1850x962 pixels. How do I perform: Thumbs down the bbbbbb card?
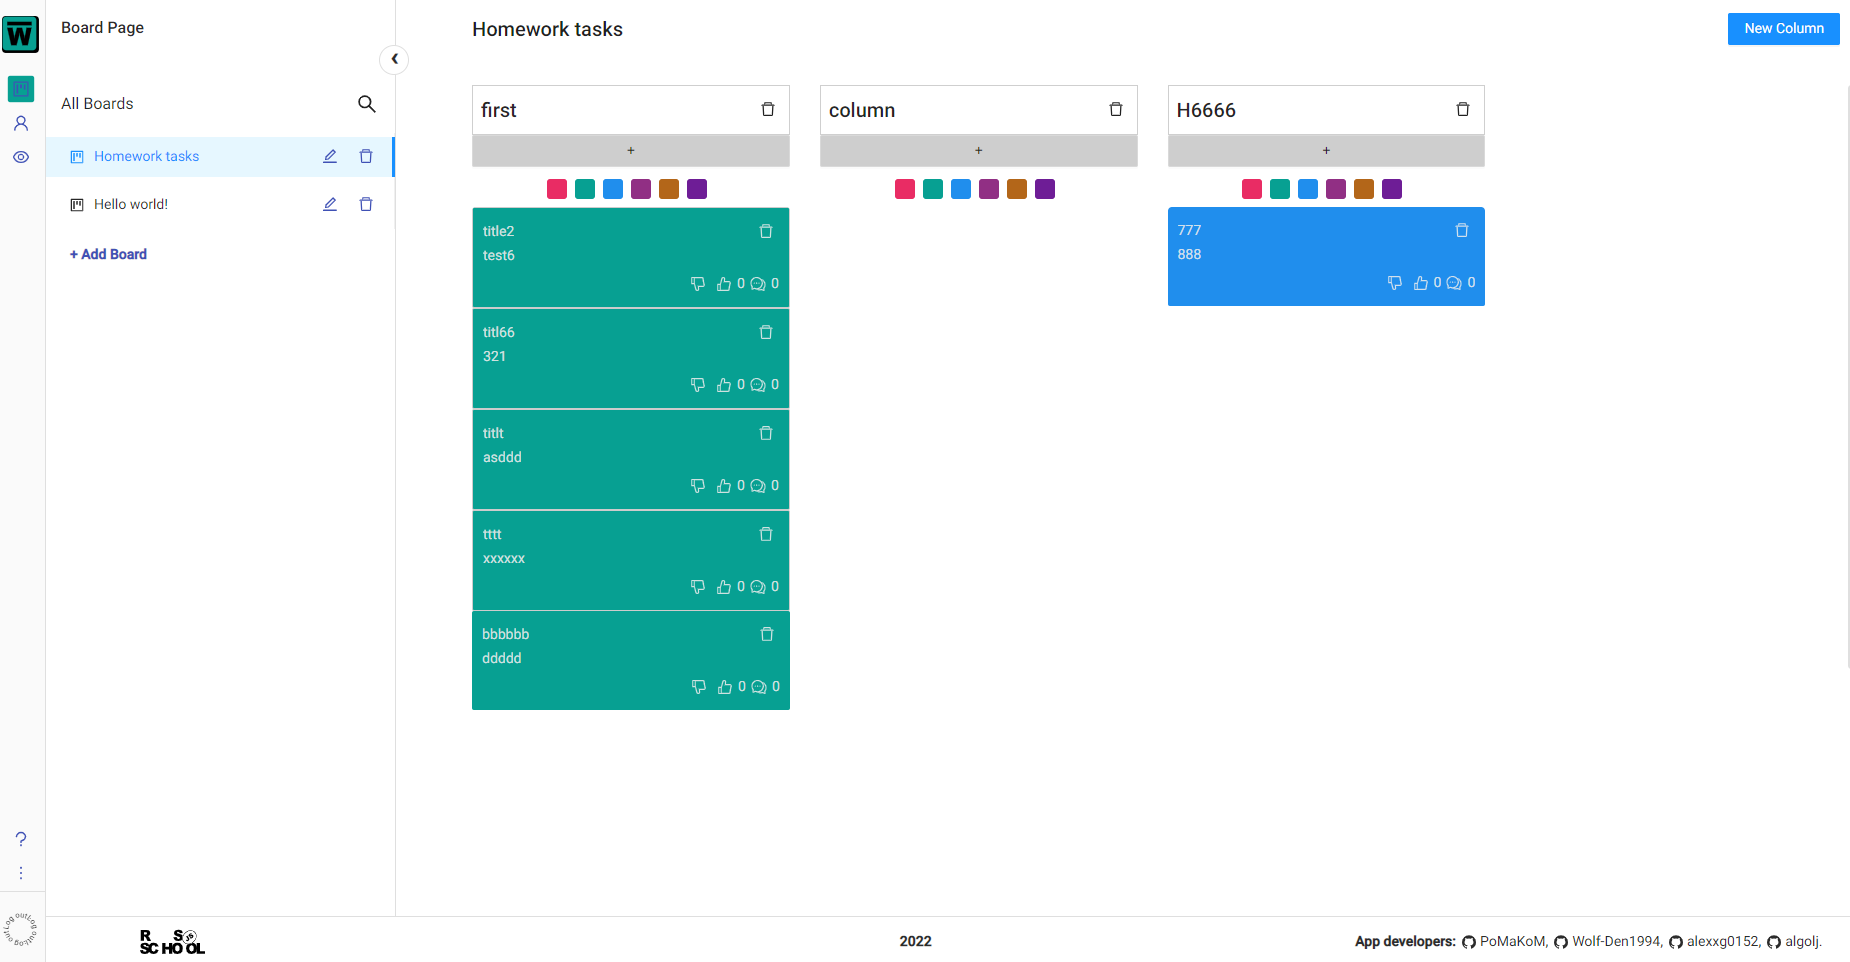699,687
